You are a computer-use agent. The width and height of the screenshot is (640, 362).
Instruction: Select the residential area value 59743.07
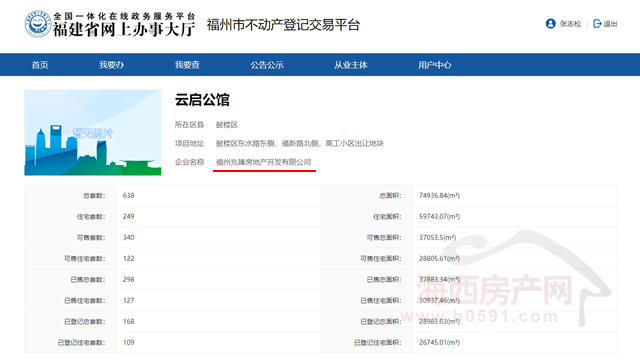coord(439,216)
